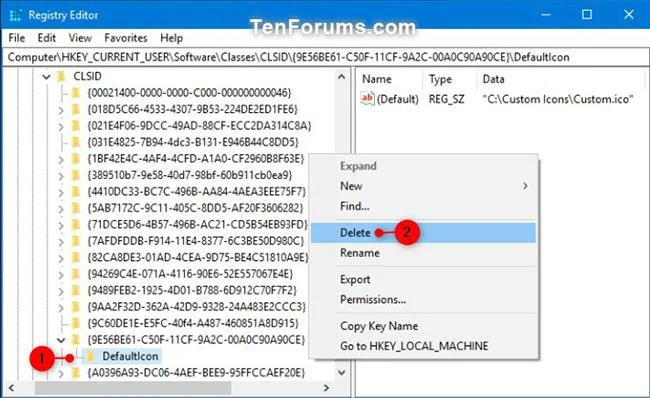This screenshot has height=398, width=650.
Task: Choose Rename in the context menu
Action: click(424, 253)
